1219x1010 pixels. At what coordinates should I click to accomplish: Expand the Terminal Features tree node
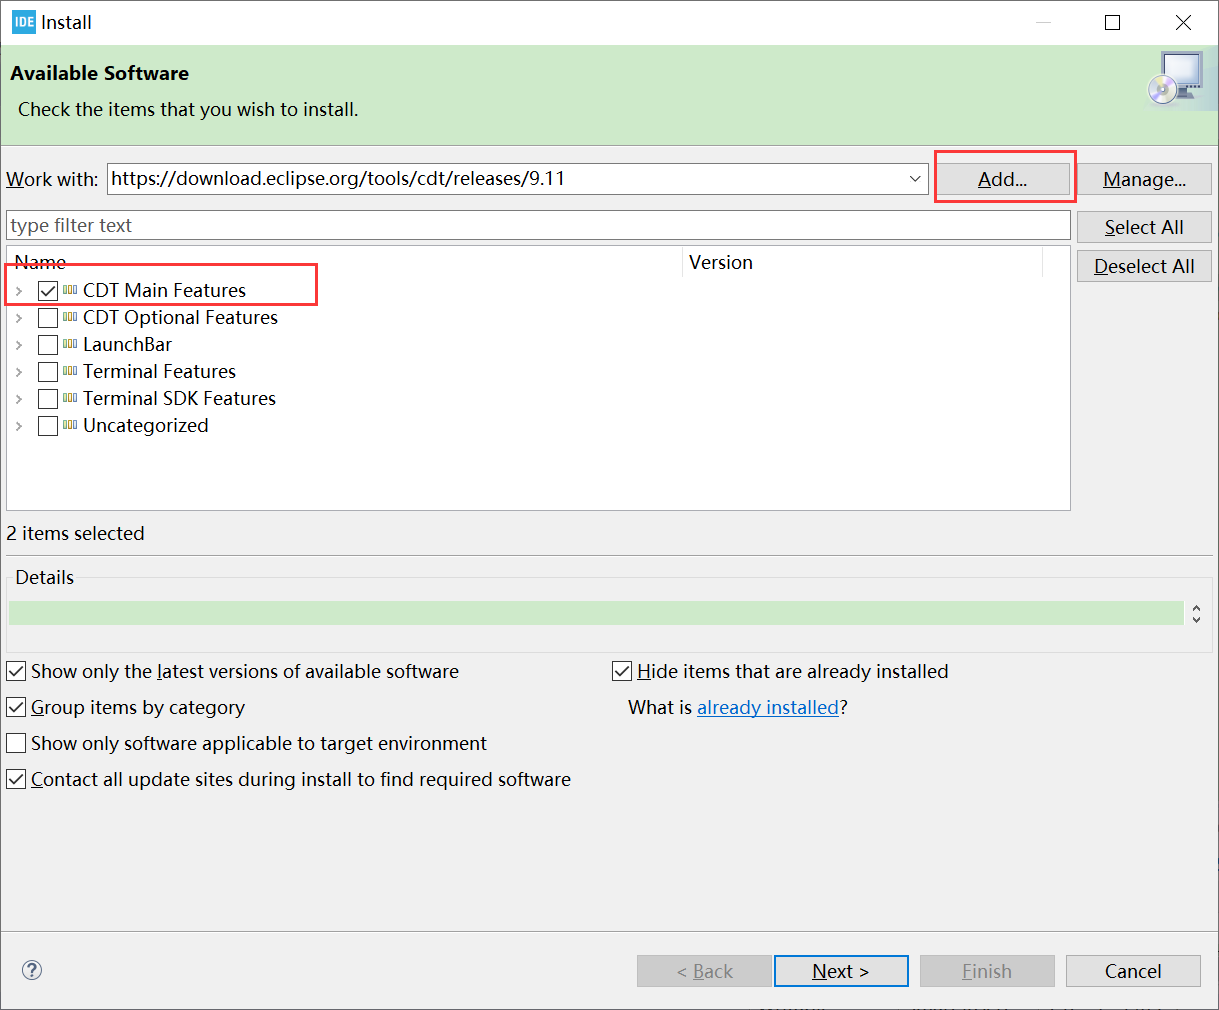click(19, 372)
